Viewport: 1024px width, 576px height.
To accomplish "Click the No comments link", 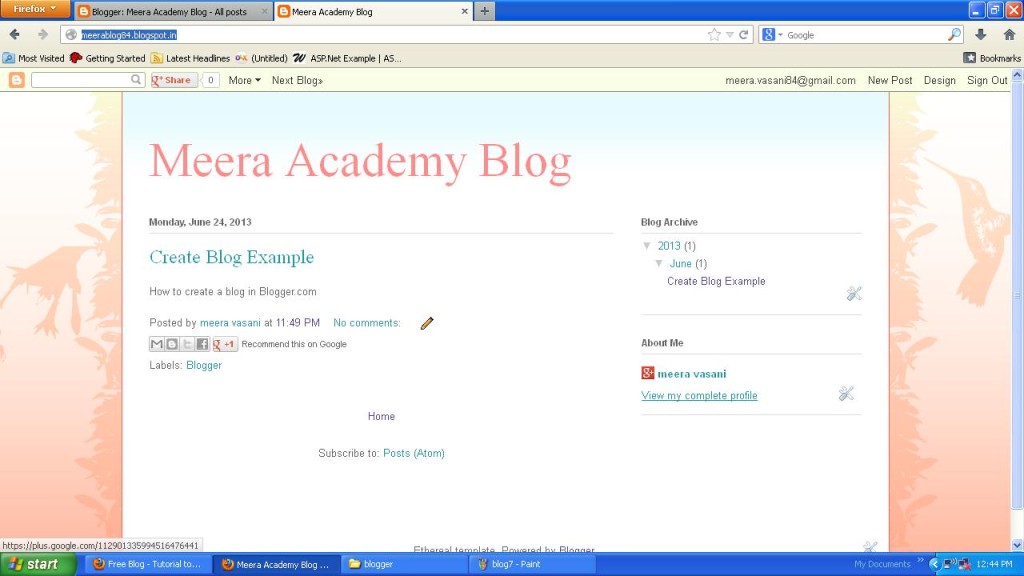I will pos(366,323).
